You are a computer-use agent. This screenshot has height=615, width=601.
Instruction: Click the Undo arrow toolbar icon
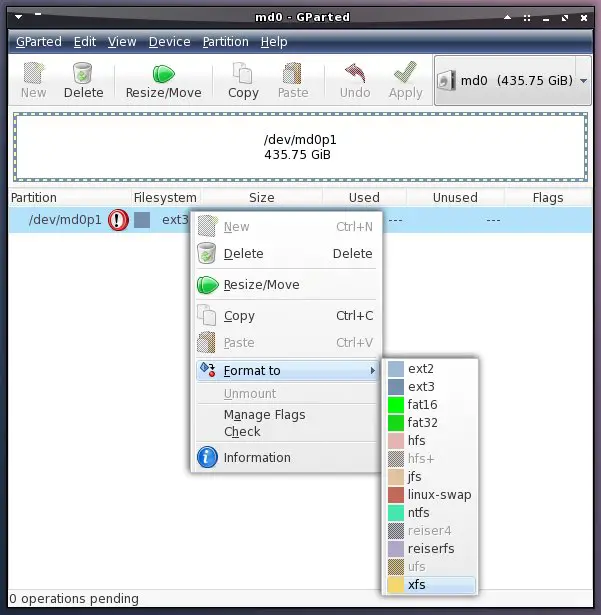[355, 73]
